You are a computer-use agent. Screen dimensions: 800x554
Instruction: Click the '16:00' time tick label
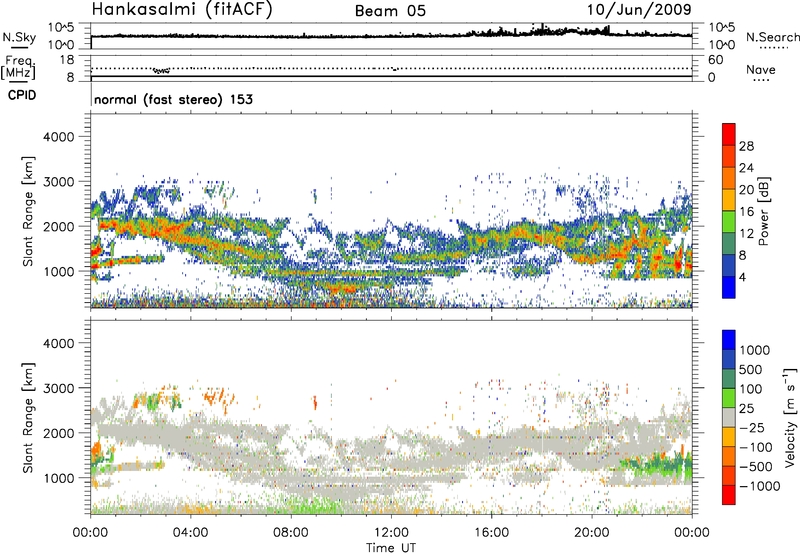click(x=491, y=533)
